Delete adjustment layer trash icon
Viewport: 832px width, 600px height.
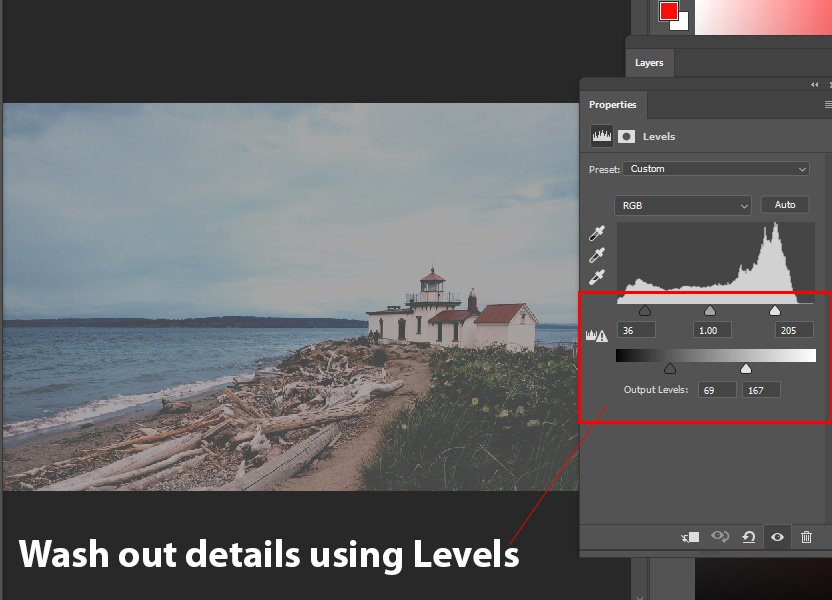click(807, 537)
